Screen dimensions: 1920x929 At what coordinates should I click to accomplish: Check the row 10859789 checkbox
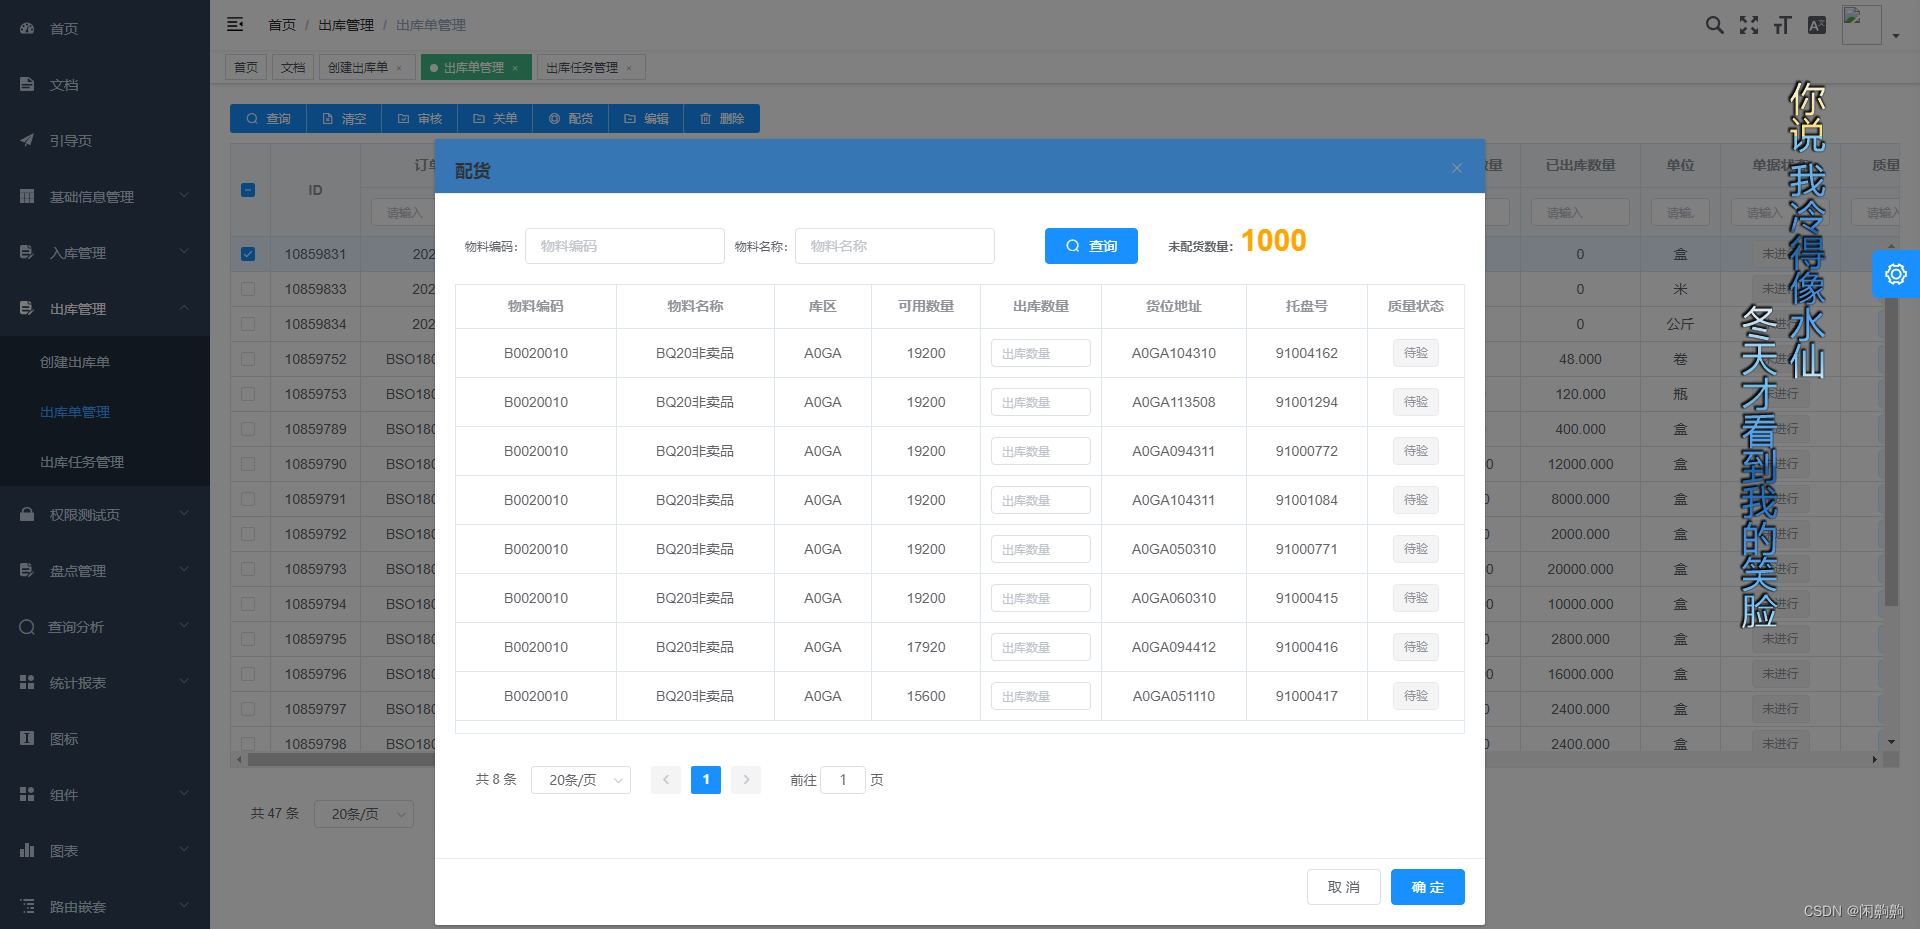click(x=248, y=429)
